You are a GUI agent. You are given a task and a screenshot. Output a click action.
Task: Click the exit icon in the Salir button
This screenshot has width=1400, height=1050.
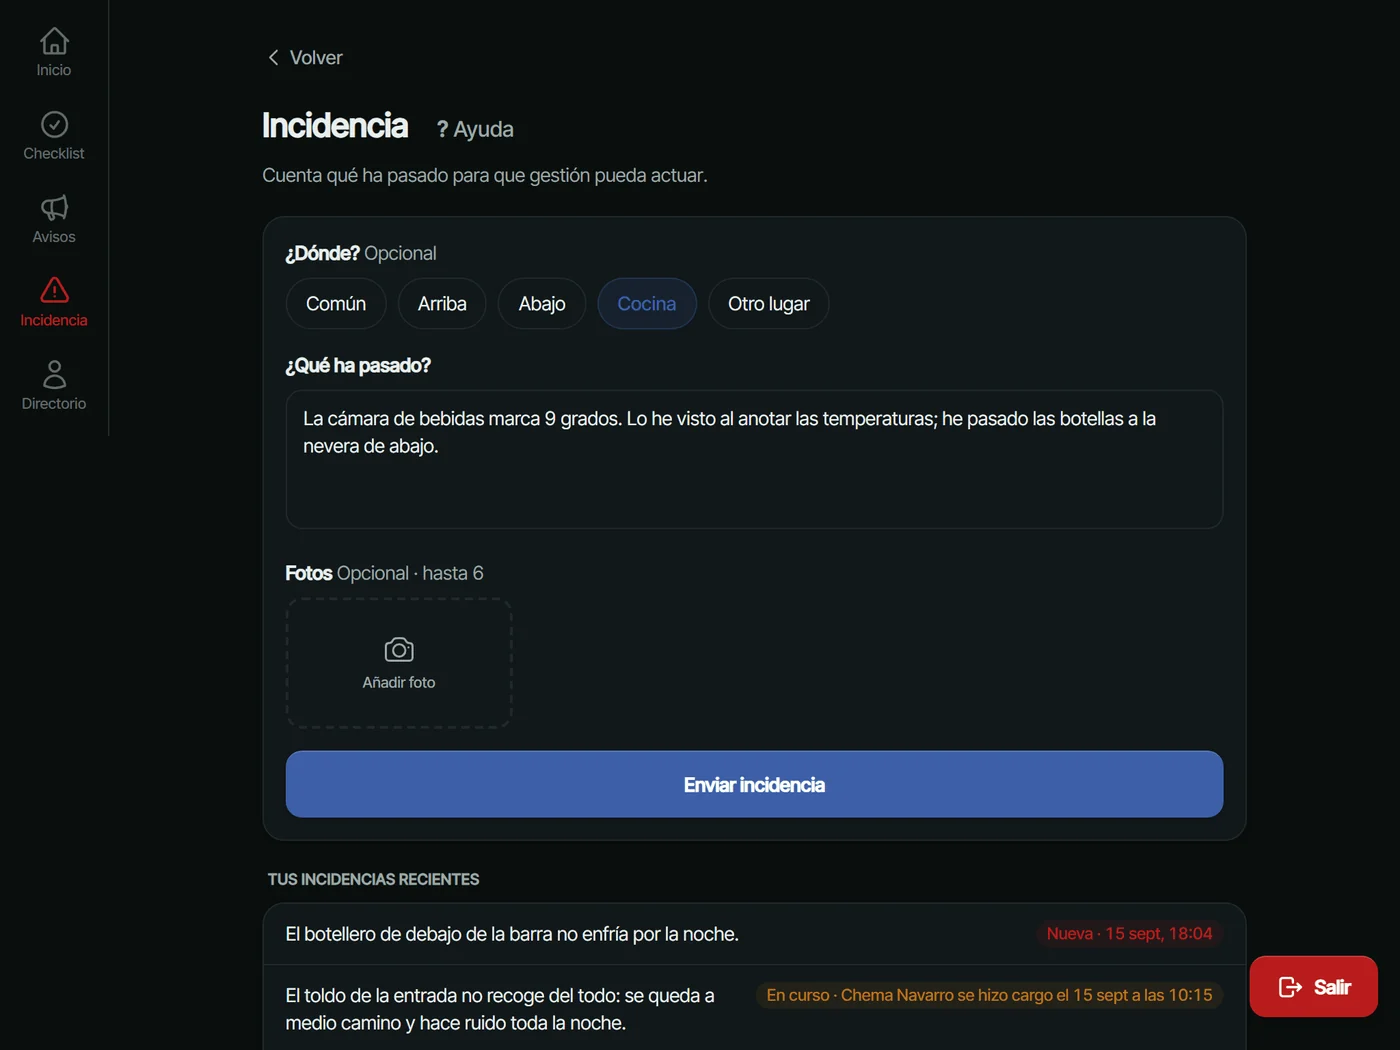pyautogui.click(x=1290, y=987)
